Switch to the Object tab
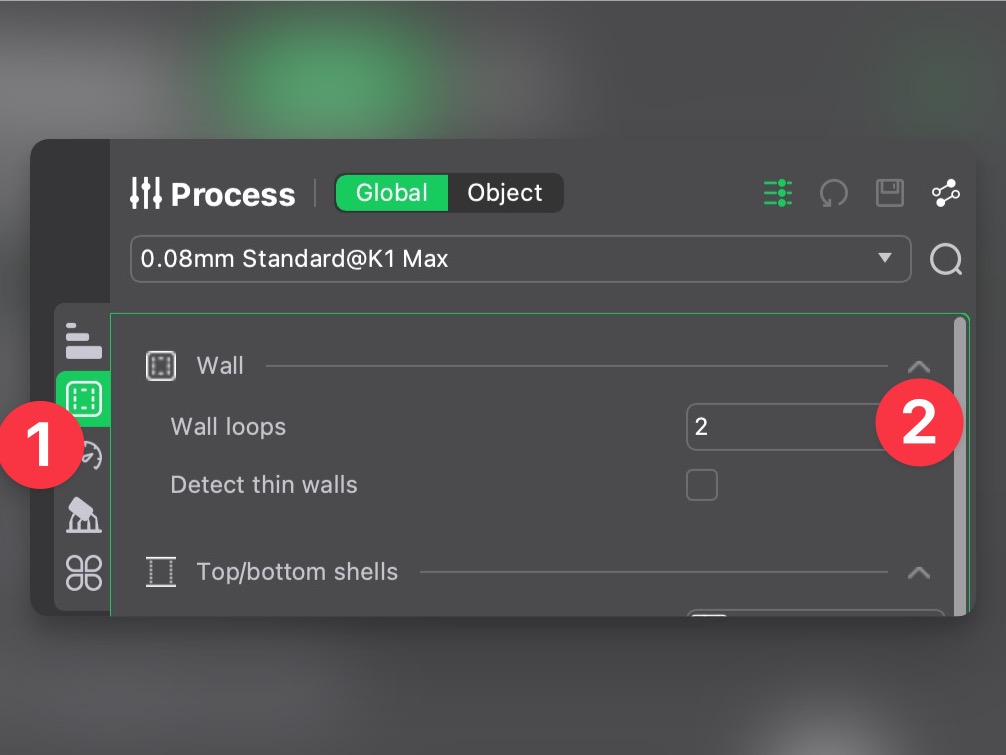The image size is (1006, 755). [x=505, y=193]
